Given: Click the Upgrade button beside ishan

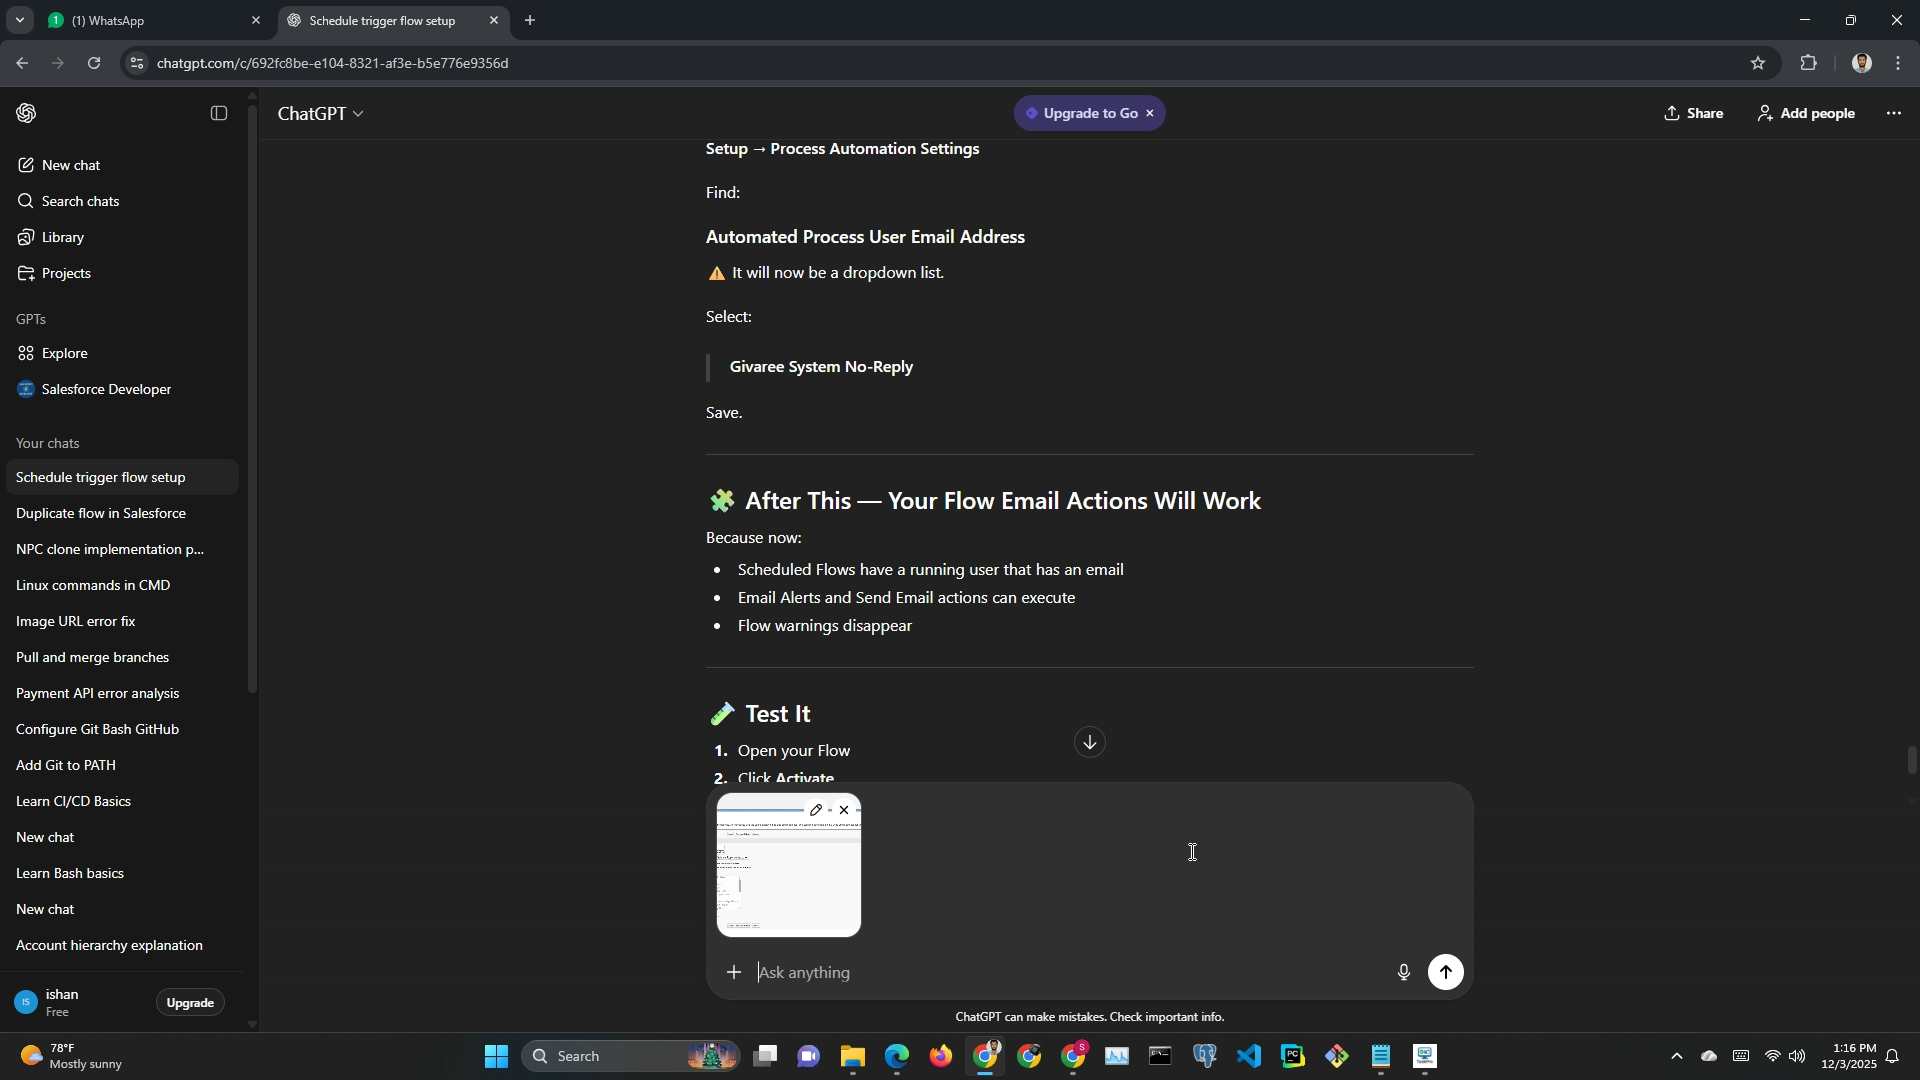Looking at the screenshot, I should [190, 1002].
